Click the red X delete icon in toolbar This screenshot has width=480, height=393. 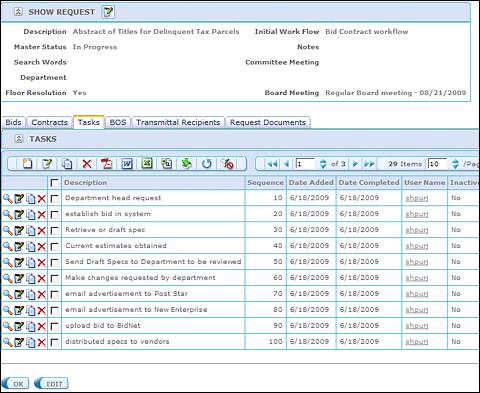pos(87,164)
